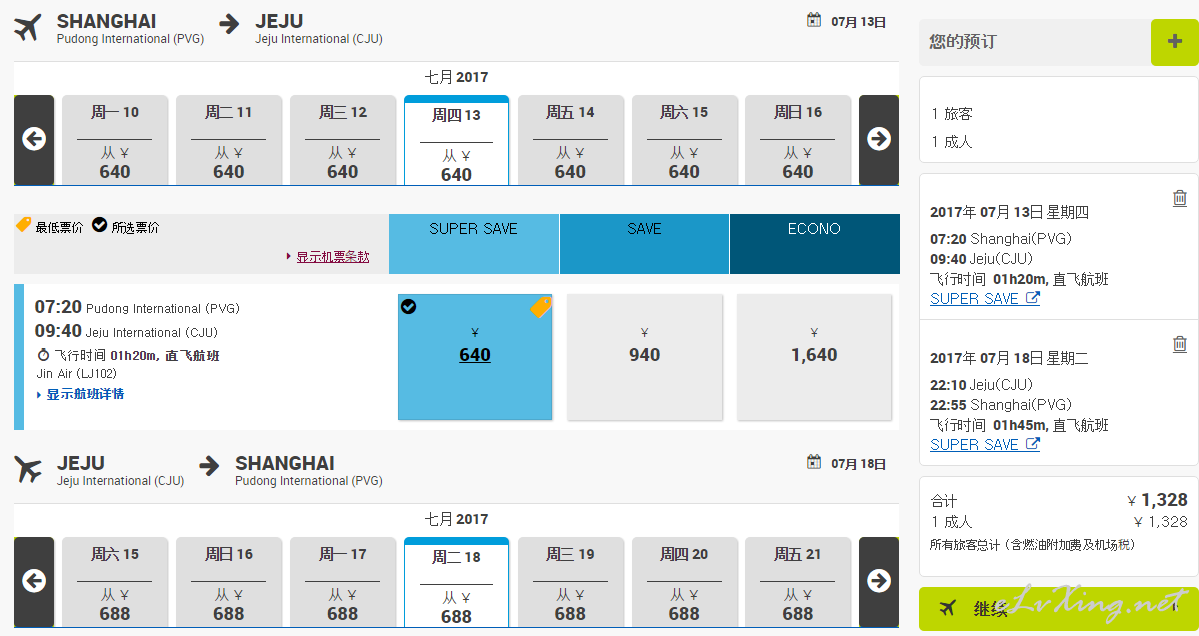Click the green 继续 continue button
The width and height of the screenshot is (1199, 636).
(1058, 608)
